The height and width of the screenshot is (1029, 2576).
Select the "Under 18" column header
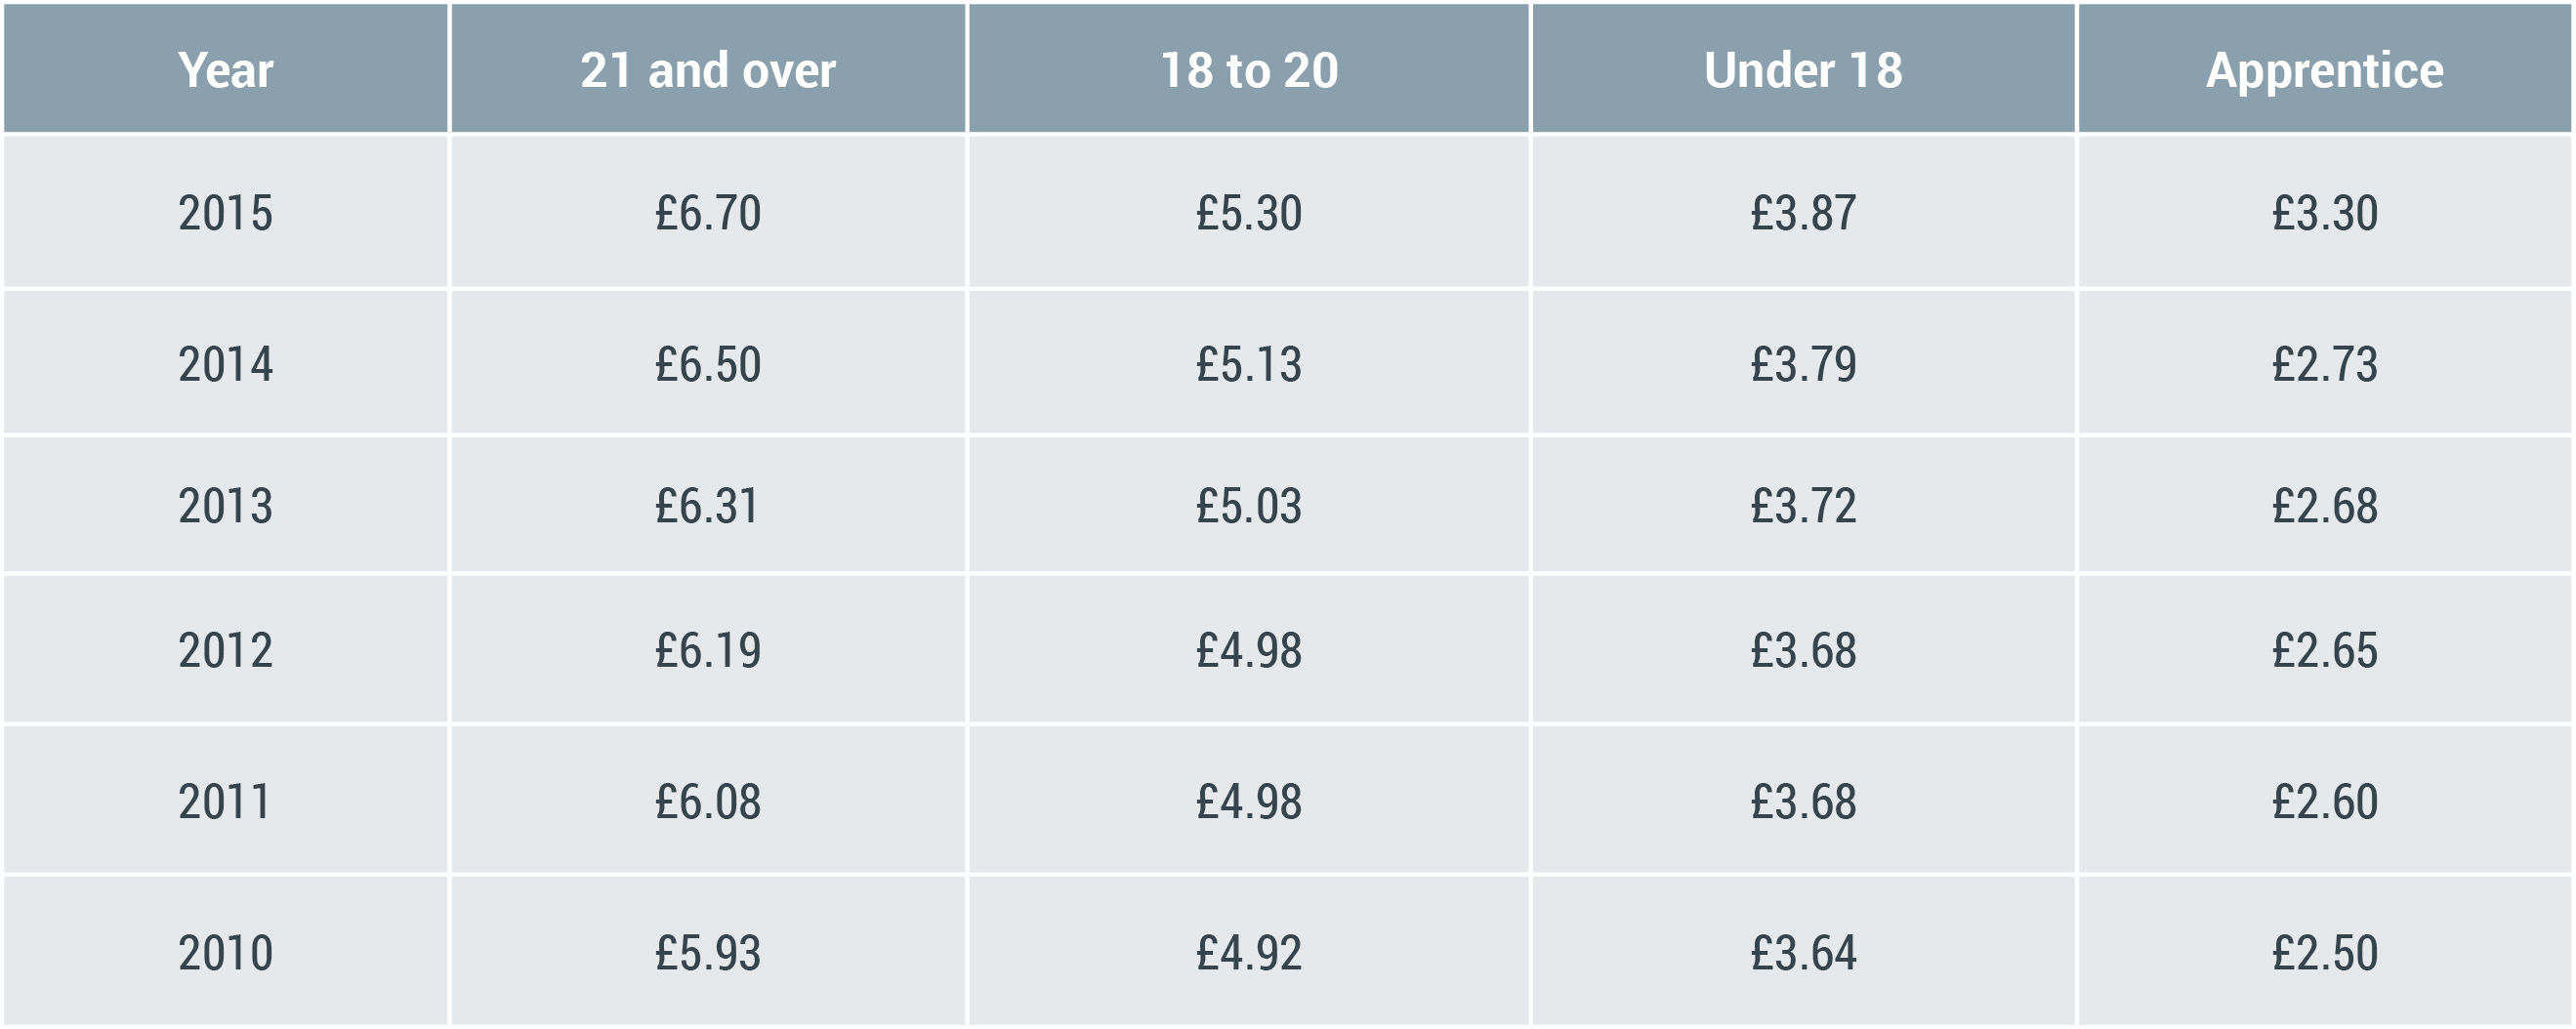pyautogui.click(x=1803, y=70)
